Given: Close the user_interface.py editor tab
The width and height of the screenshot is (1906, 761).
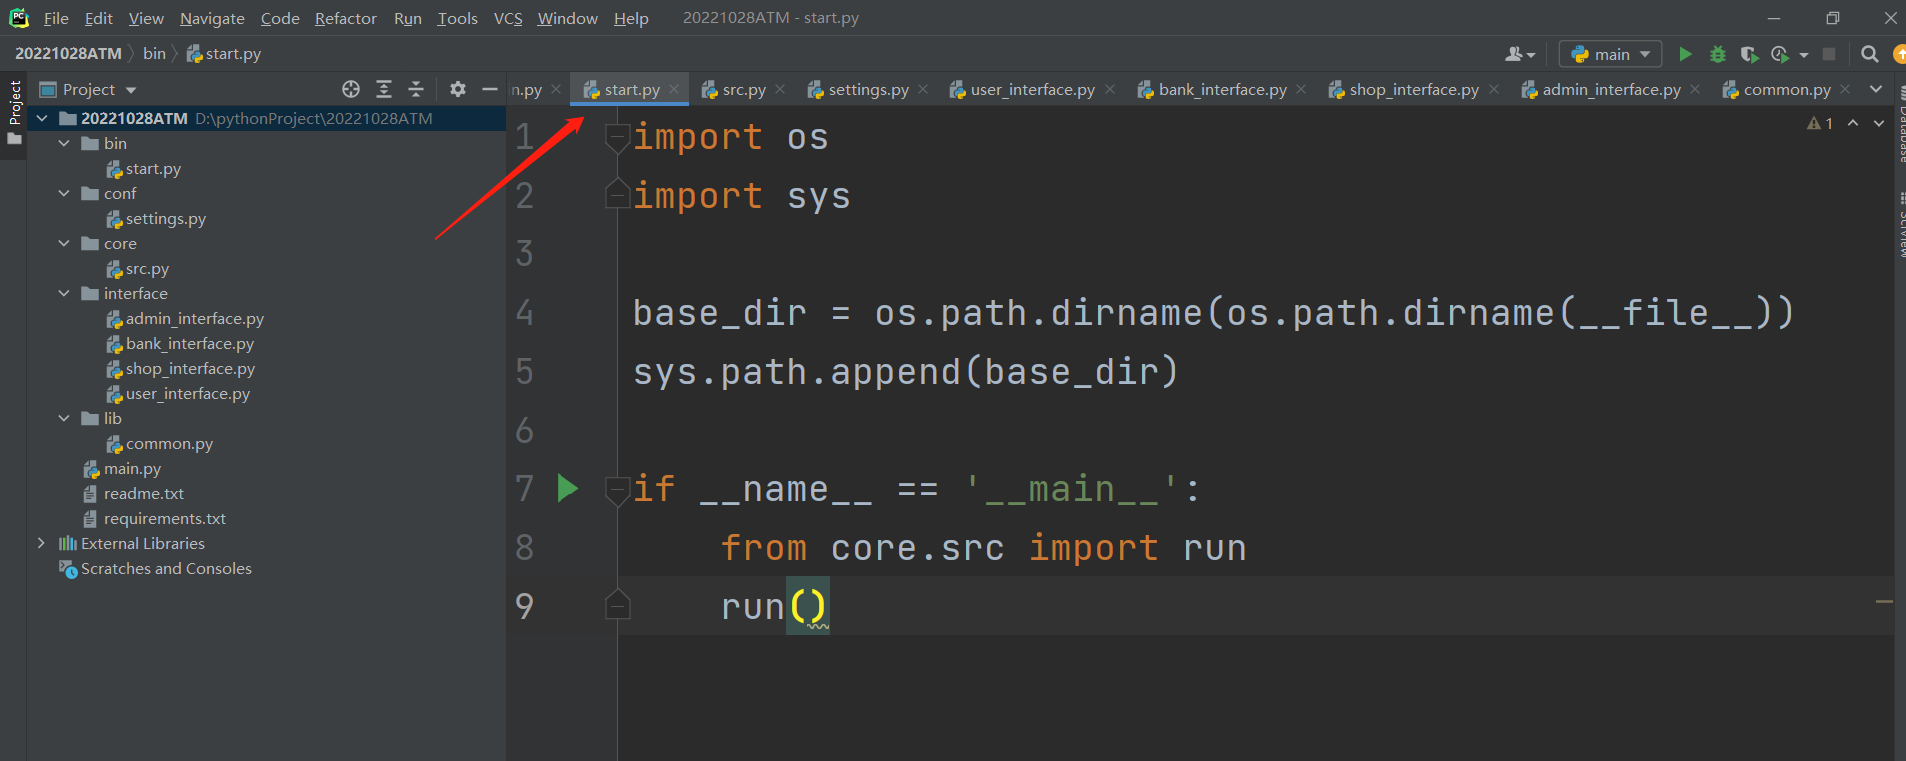Looking at the screenshot, I should (x=1110, y=89).
